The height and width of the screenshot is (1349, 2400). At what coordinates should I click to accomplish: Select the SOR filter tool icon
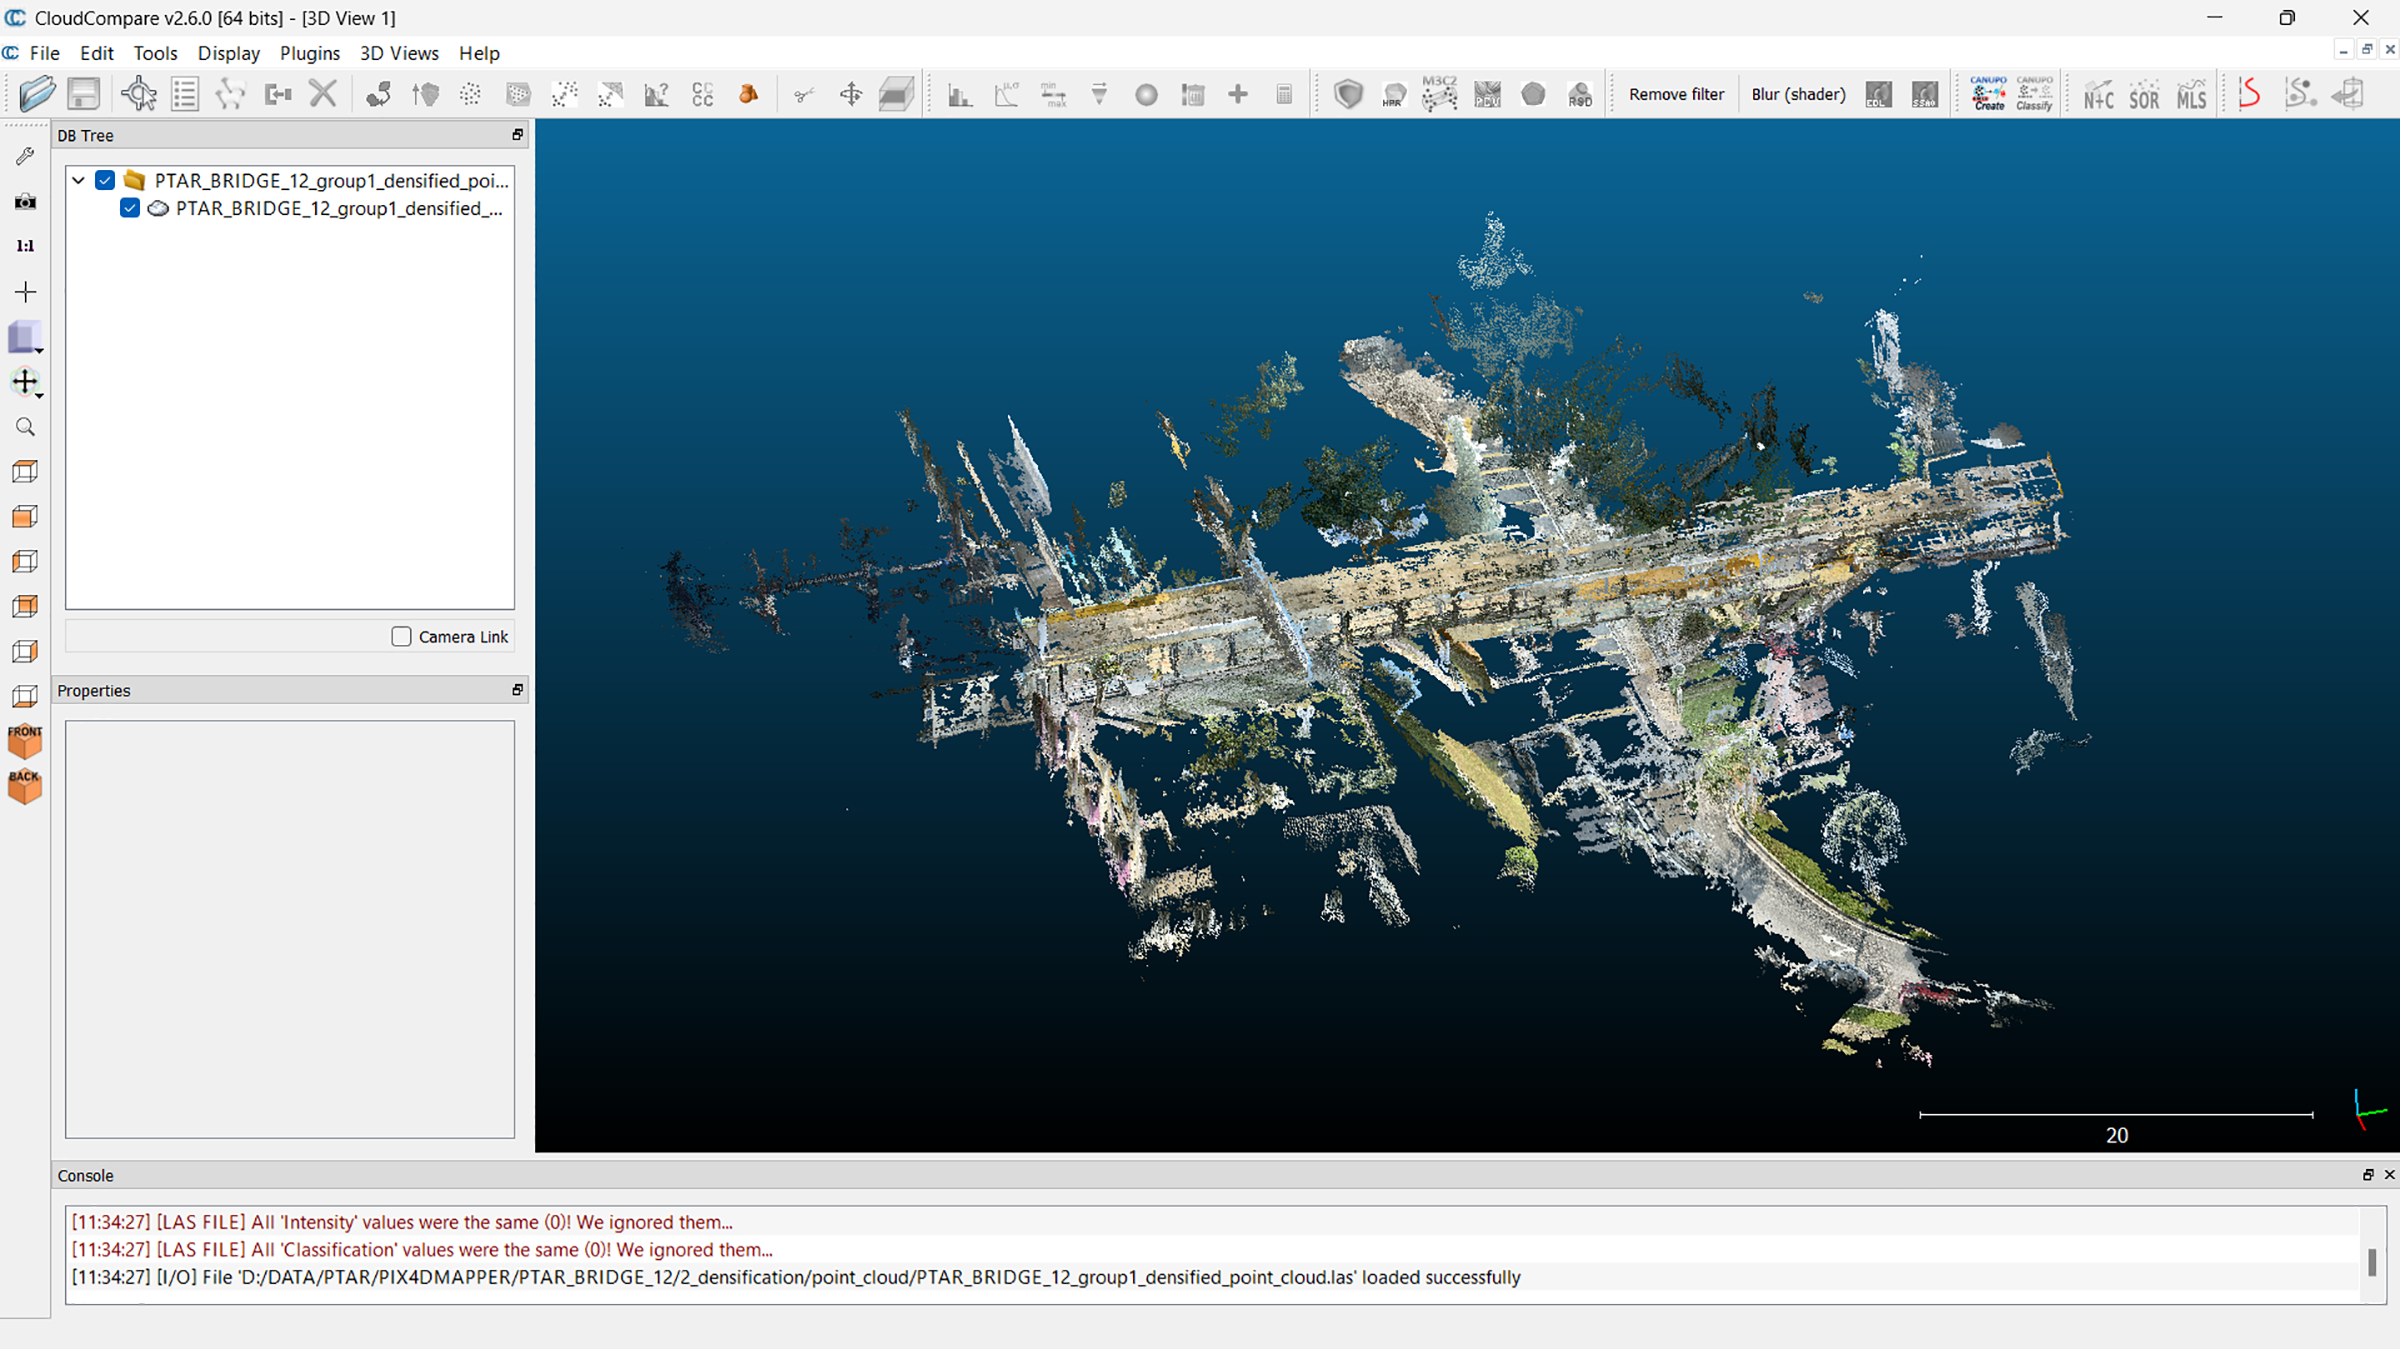point(2144,96)
